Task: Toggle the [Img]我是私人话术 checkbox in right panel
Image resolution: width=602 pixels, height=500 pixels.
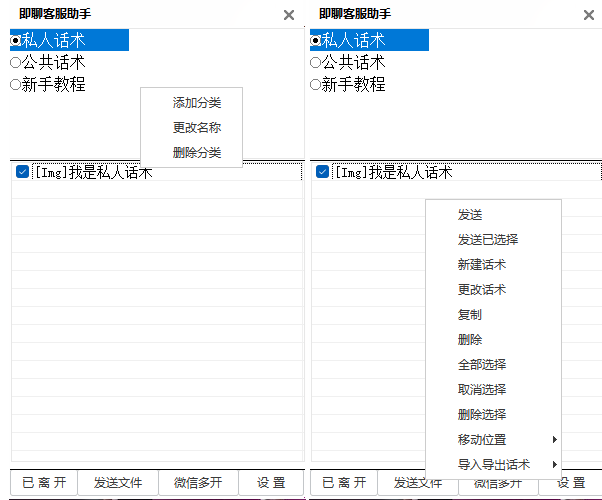Action: point(322,172)
